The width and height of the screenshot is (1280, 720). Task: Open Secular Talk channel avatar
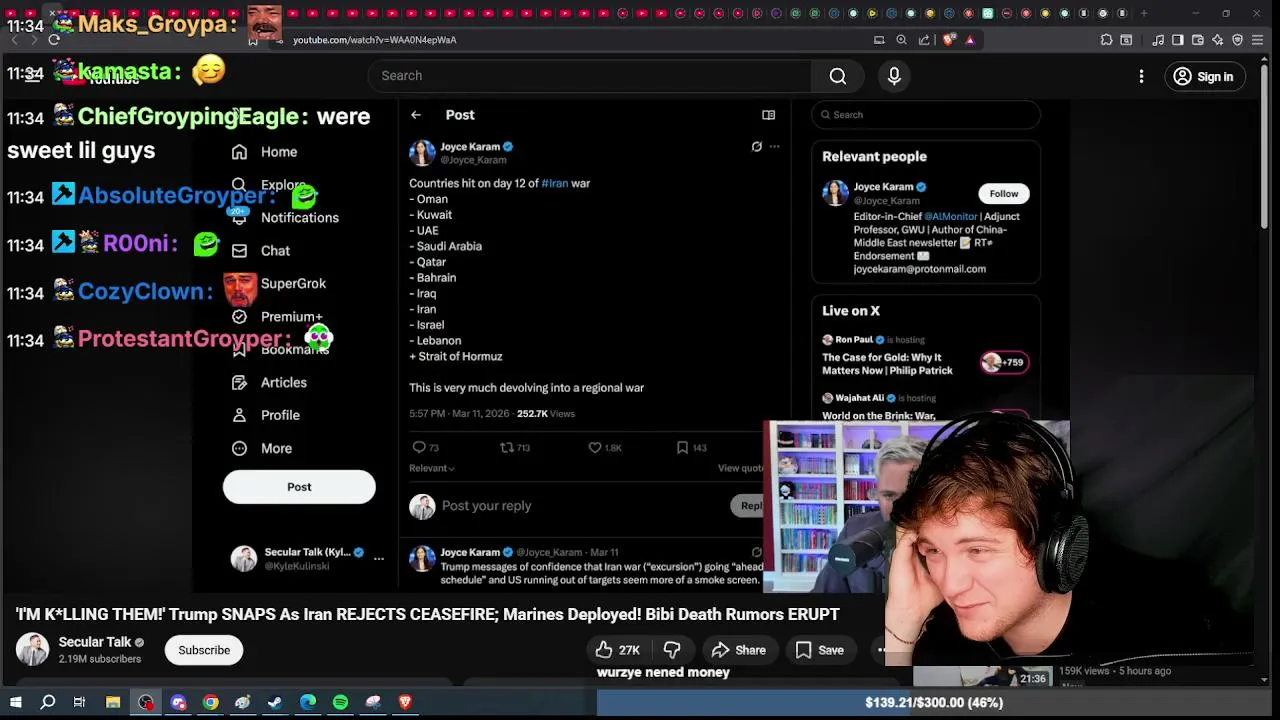pos(32,650)
